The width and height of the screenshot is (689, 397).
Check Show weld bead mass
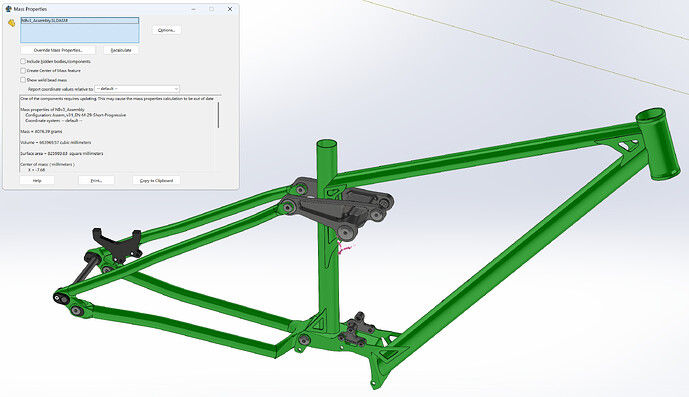pyautogui.click(x=23, y=80)
